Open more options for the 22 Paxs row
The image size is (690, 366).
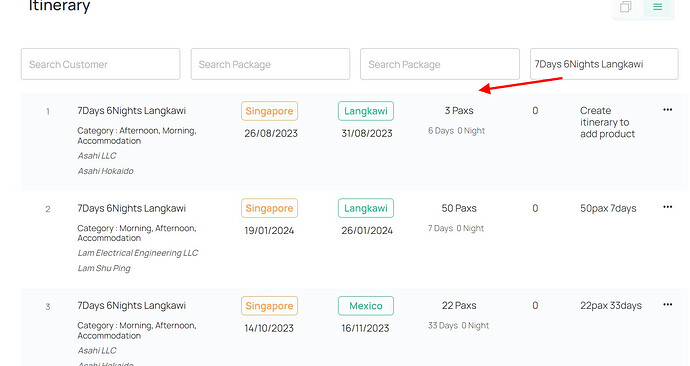(668, 304)
